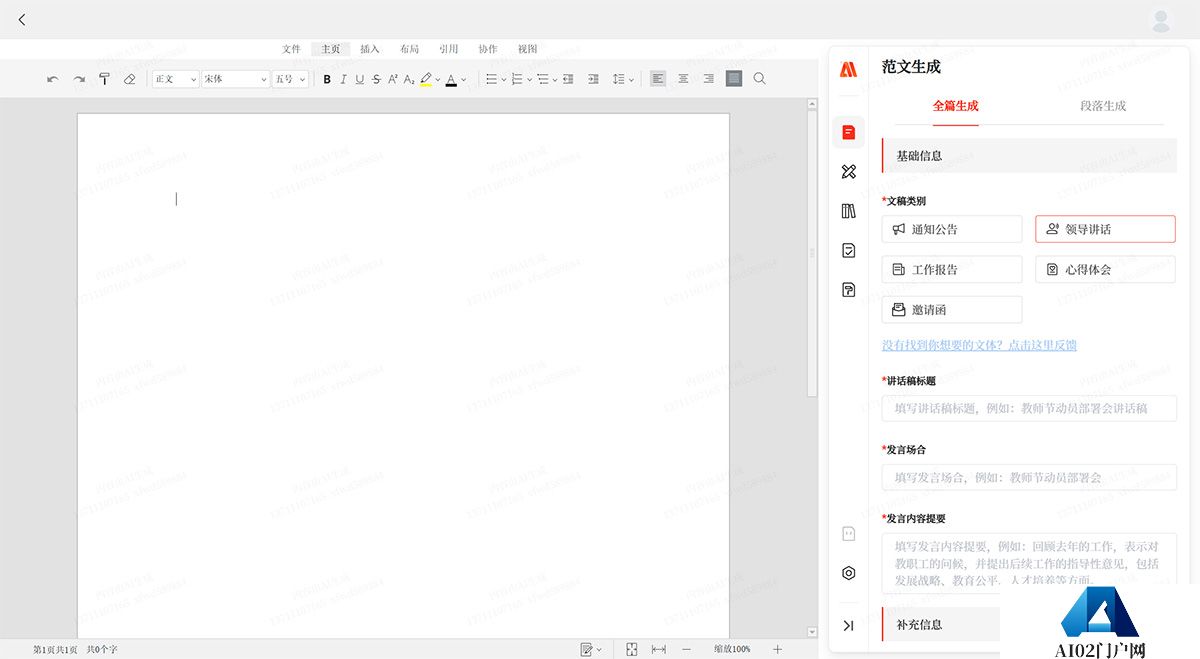
Task: Expand the font color dropdown arrow
Action: [x=463, y=79]
